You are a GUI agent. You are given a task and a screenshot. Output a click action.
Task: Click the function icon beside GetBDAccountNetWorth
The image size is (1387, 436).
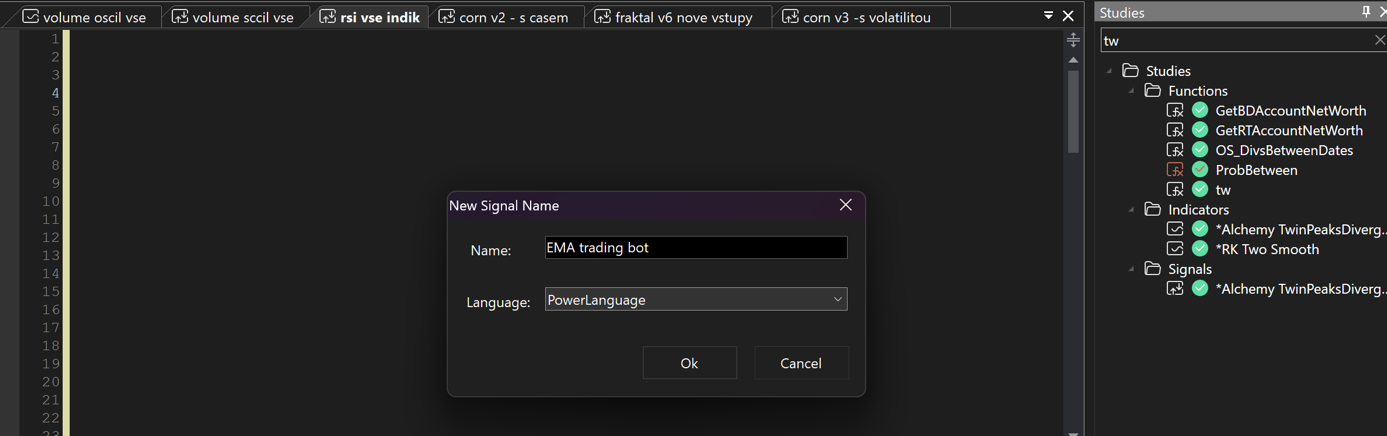(x=1175, y=110)
